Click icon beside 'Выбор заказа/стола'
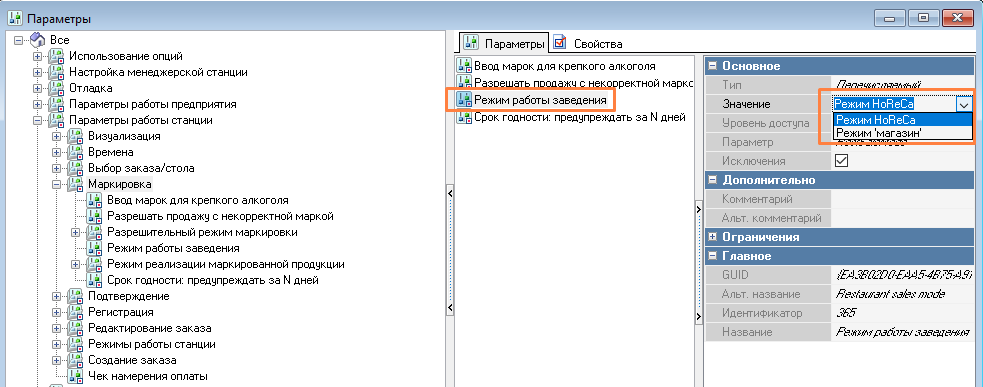Image resolution: width=983 pixels, height=387 pixels. [76, 168]
